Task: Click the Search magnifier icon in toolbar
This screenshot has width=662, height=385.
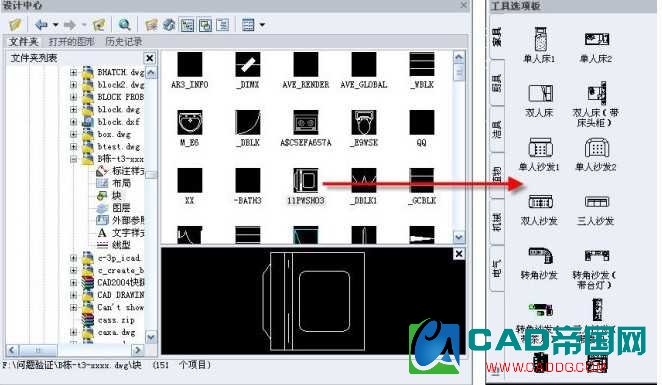Action: (x=124, y=25)
